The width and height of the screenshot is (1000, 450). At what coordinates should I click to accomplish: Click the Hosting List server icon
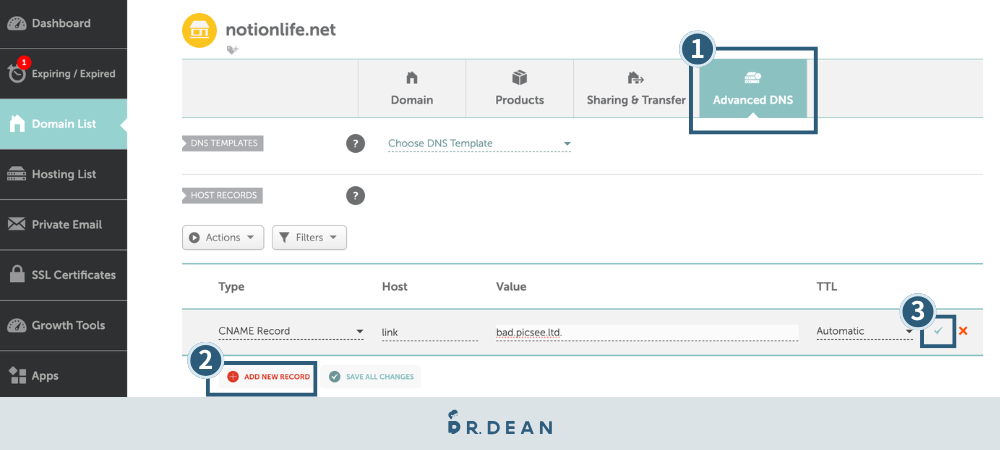coord(17,174)
